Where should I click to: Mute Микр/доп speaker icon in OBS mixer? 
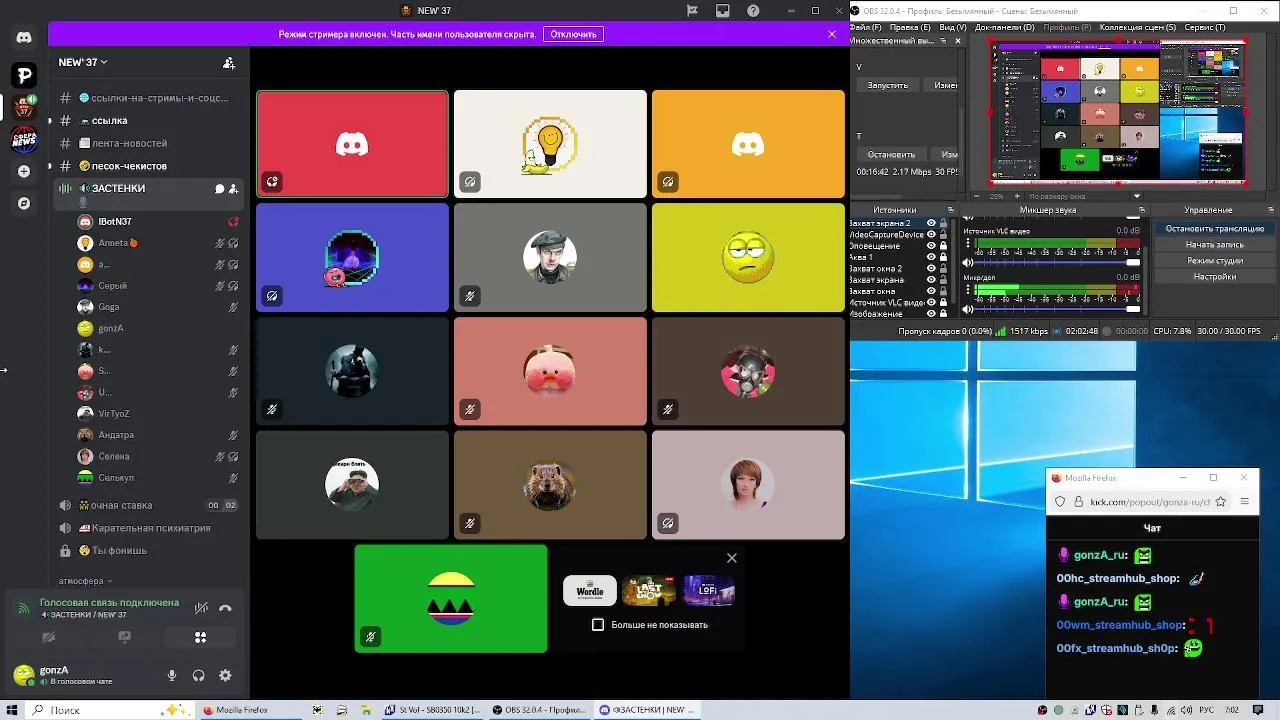click(x=967, y=309)
